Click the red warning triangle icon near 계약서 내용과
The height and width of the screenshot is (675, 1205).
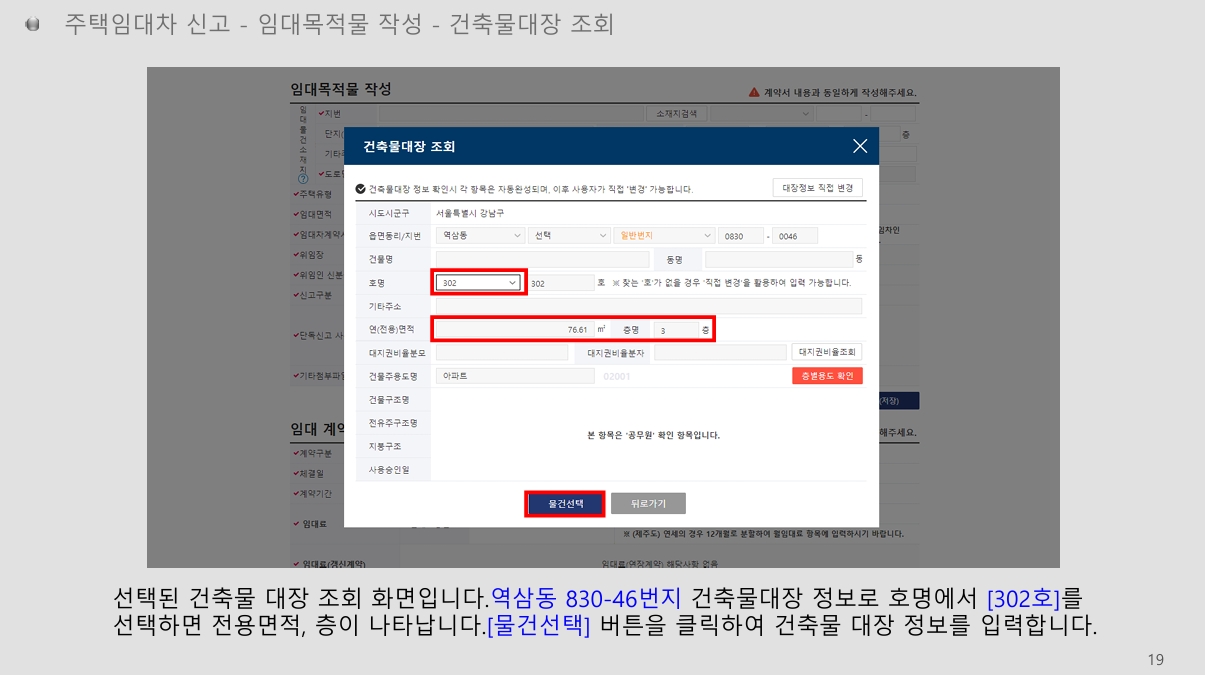754,92
